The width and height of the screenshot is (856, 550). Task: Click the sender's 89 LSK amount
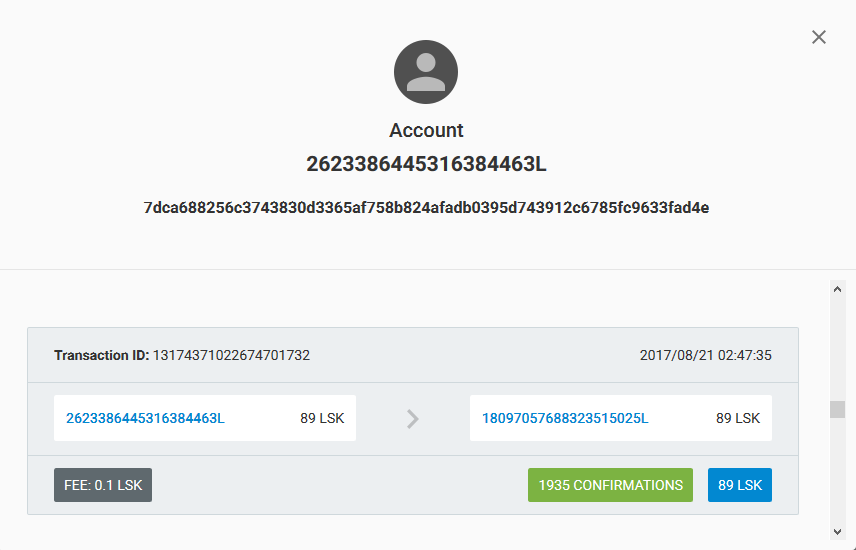(322, 418)
